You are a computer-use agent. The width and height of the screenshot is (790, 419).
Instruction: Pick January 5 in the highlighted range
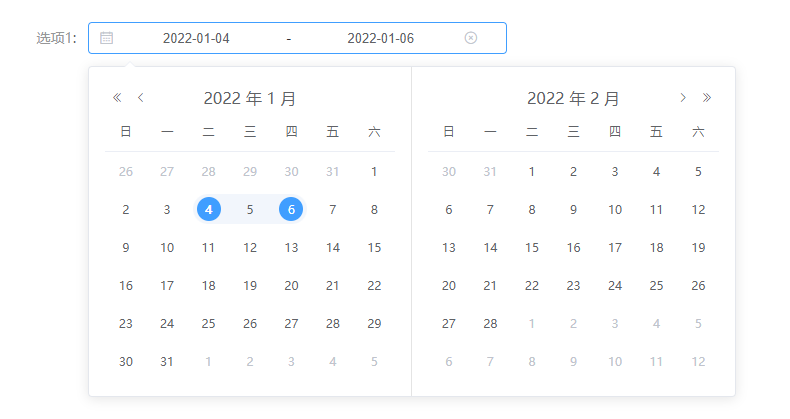[250, 209]
